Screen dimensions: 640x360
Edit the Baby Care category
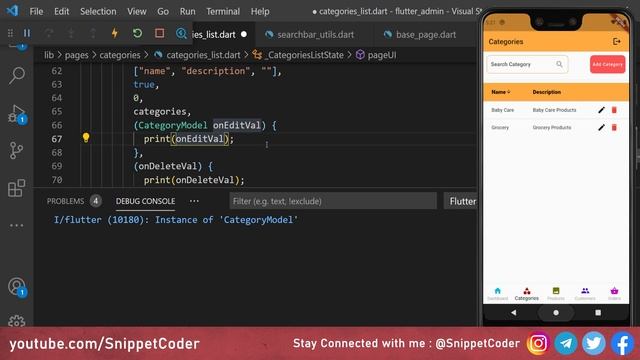[601, 110]
